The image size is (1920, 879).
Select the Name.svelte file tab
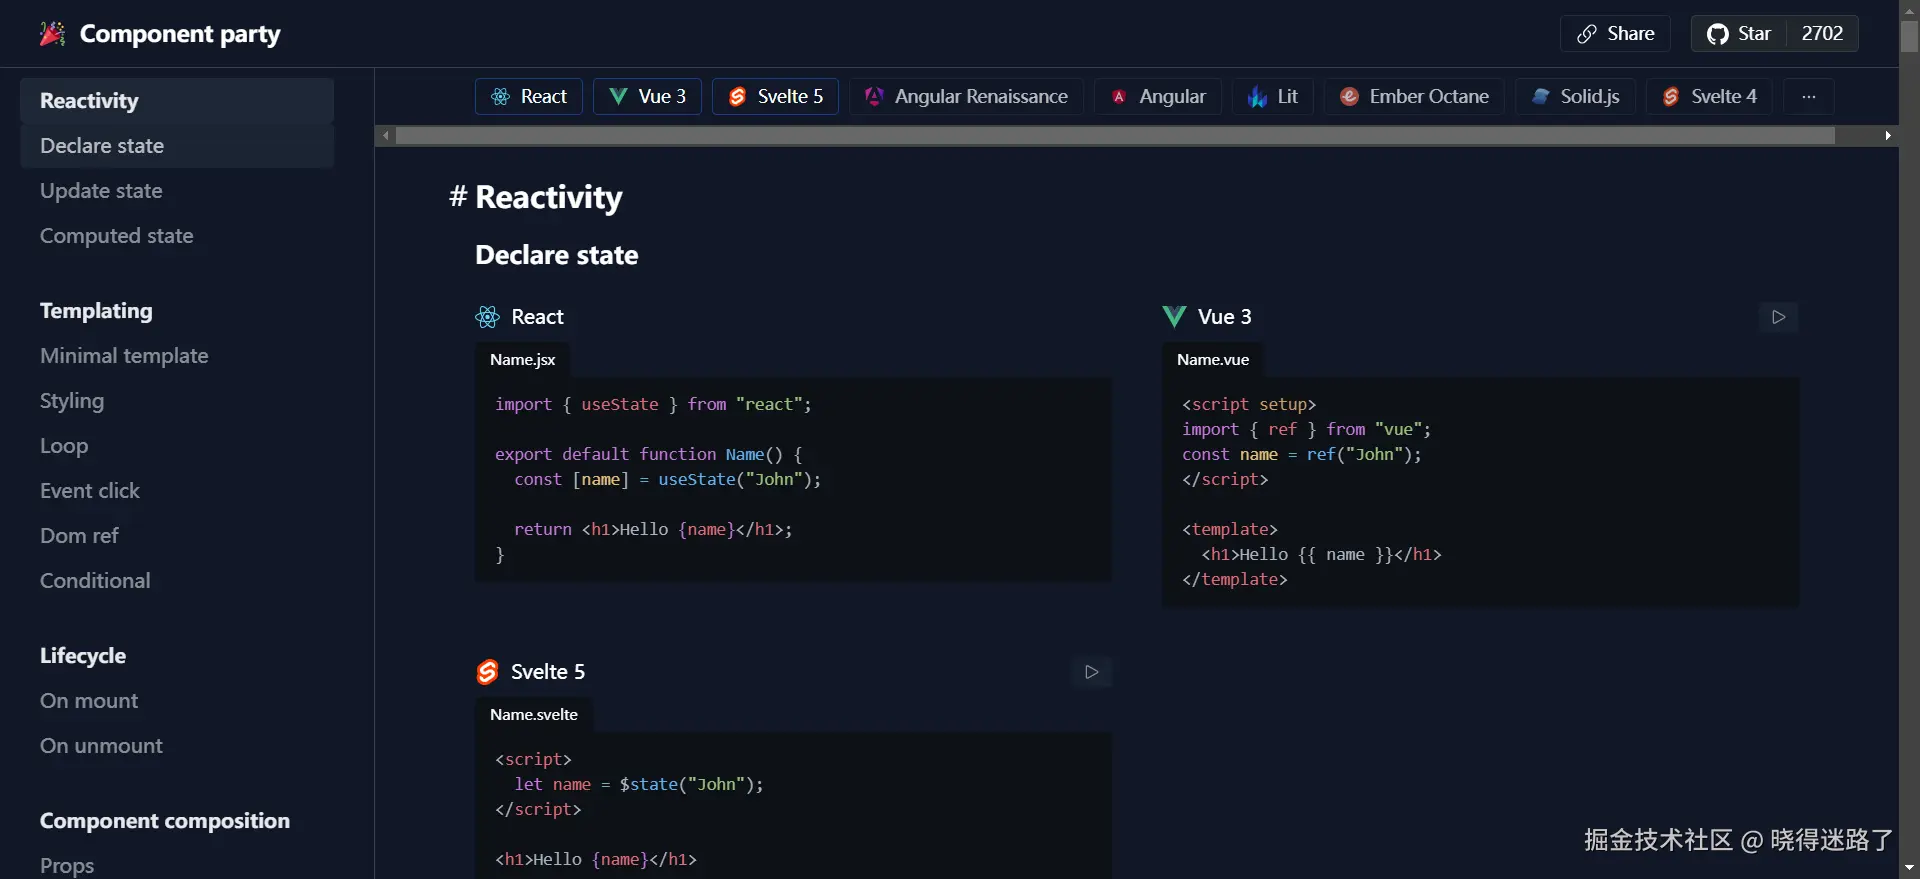point(534,715)
